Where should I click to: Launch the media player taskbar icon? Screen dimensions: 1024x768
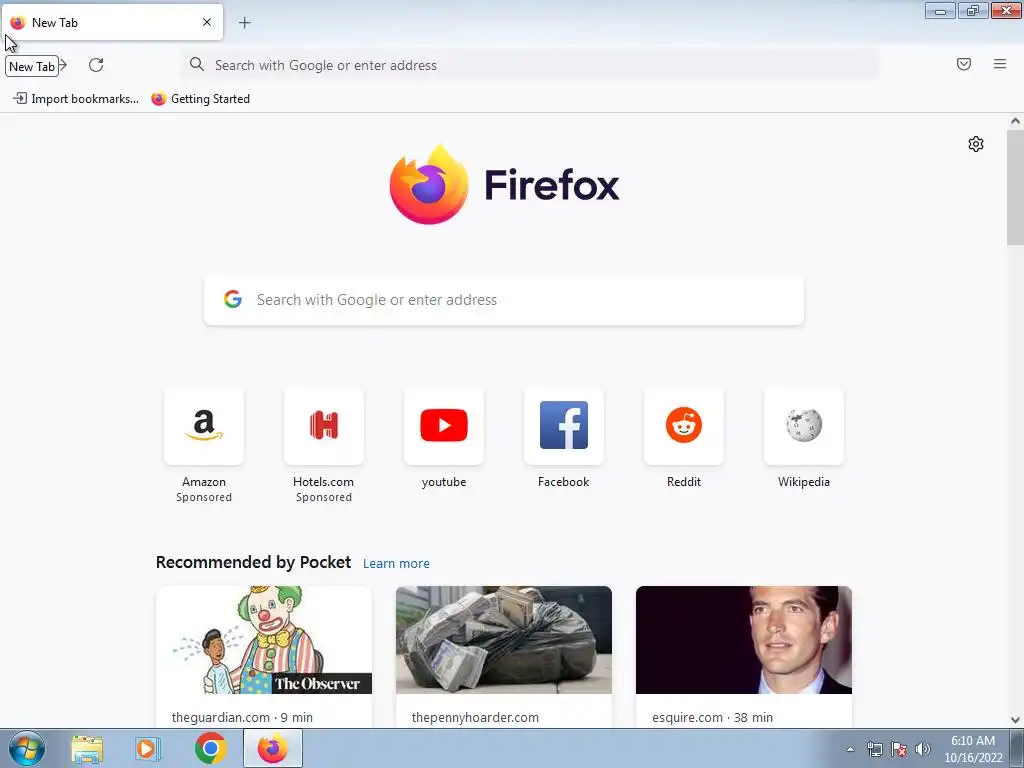pyautogui.click(x=148, y=748)
